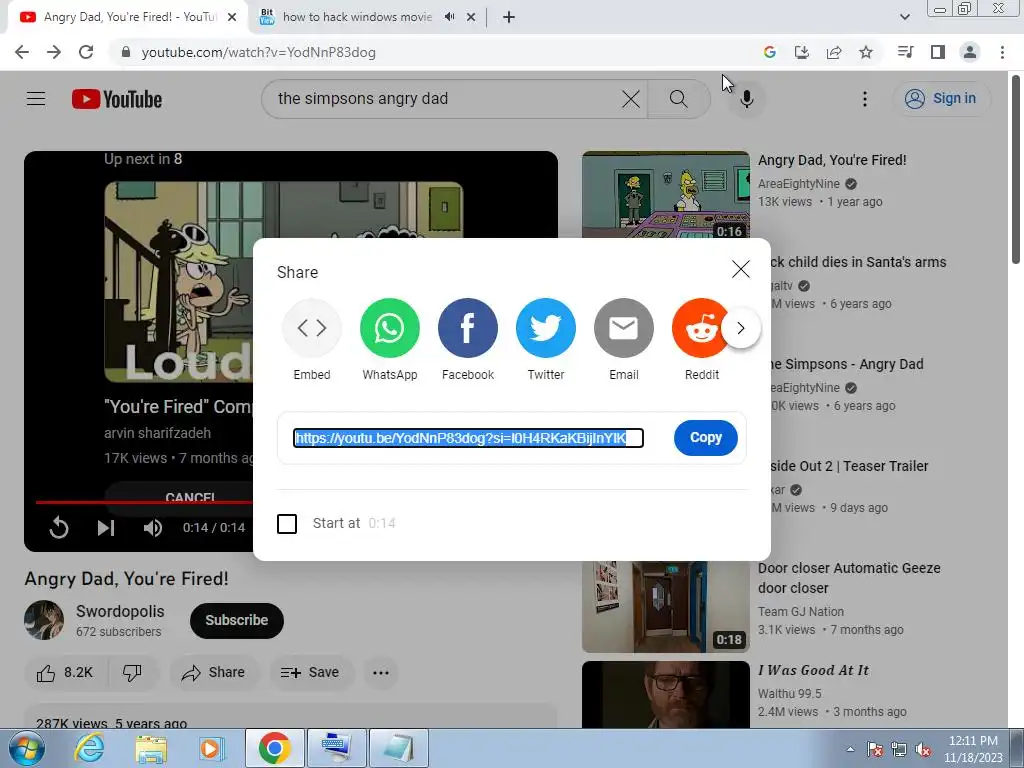Screen dimensions: 1024x768
Task: Click the red video progress bar
Action: pos(144,502)
